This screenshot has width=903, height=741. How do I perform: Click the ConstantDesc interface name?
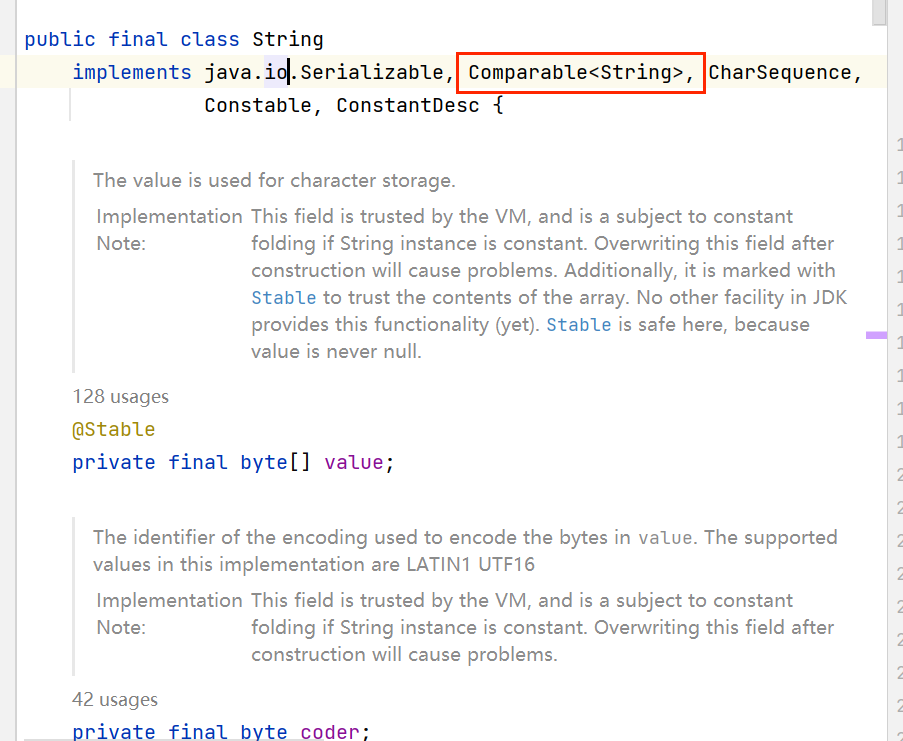pyautogui.click(x=408, y=106)
